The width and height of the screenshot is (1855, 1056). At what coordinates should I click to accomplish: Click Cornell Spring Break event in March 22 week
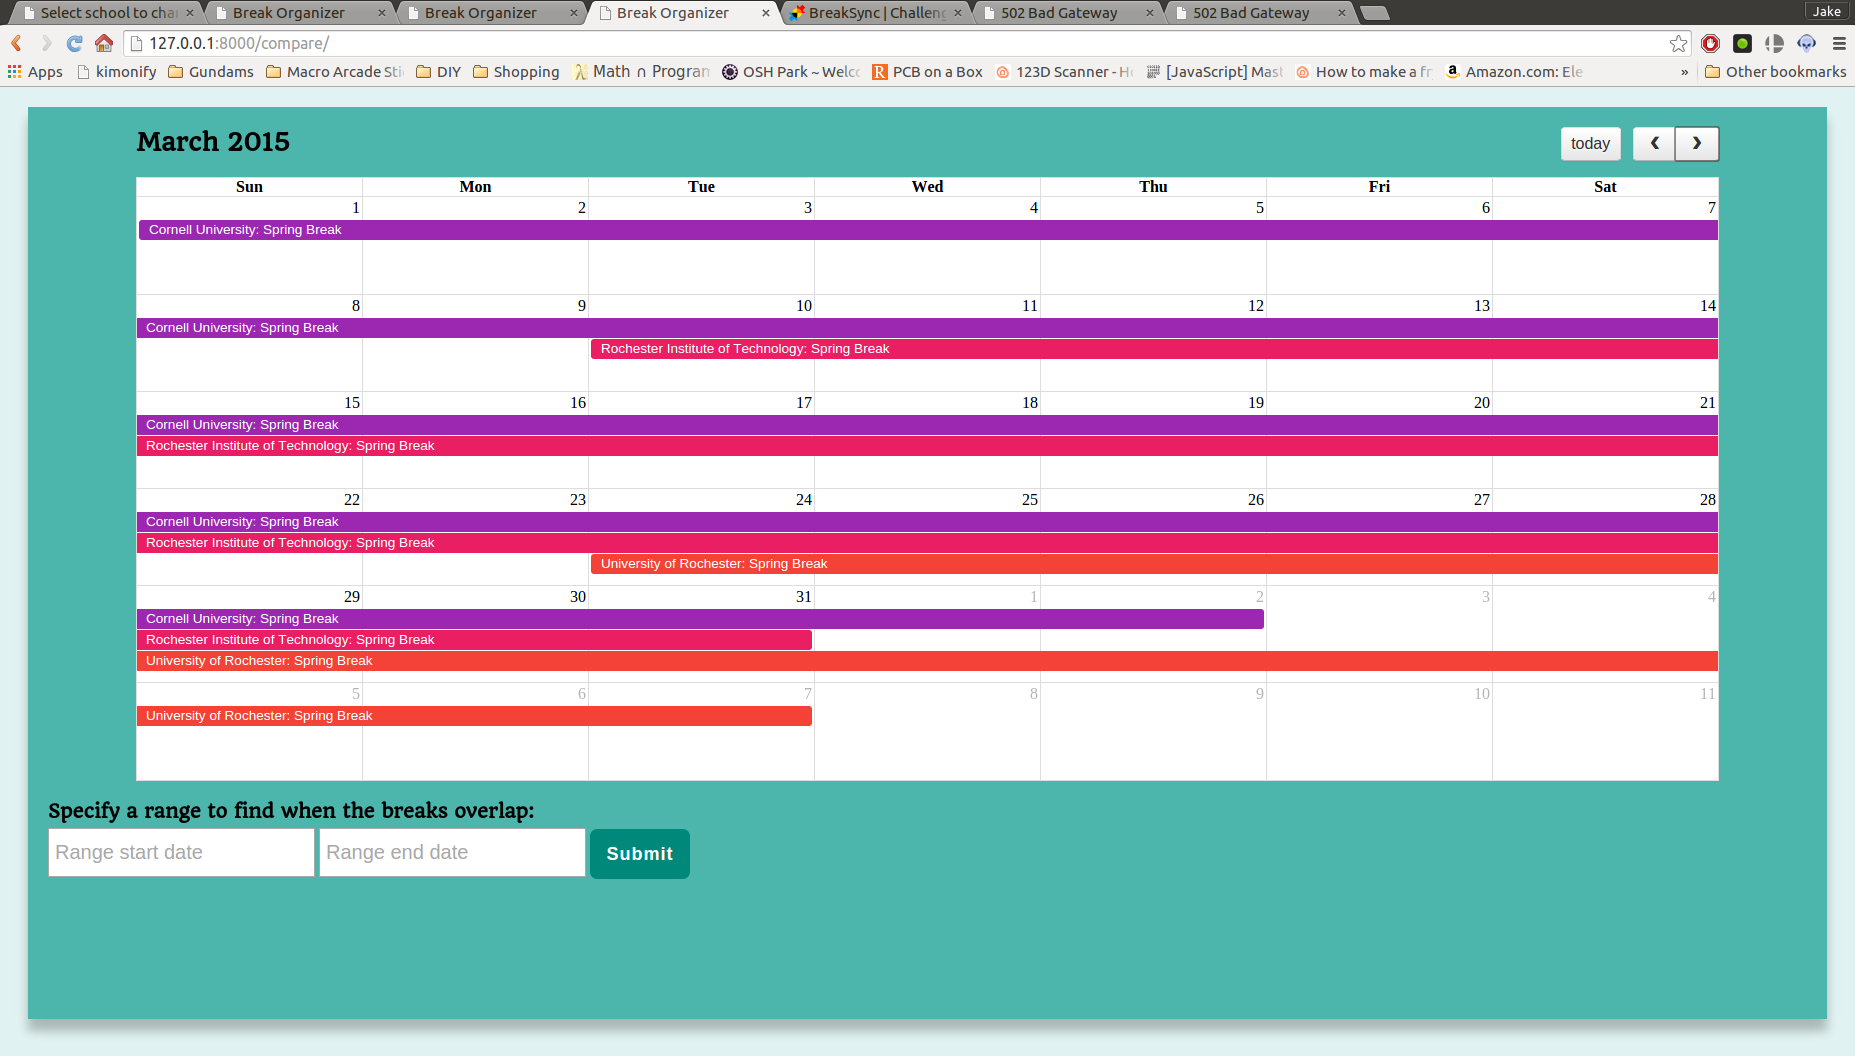click(x=927, y=522)
